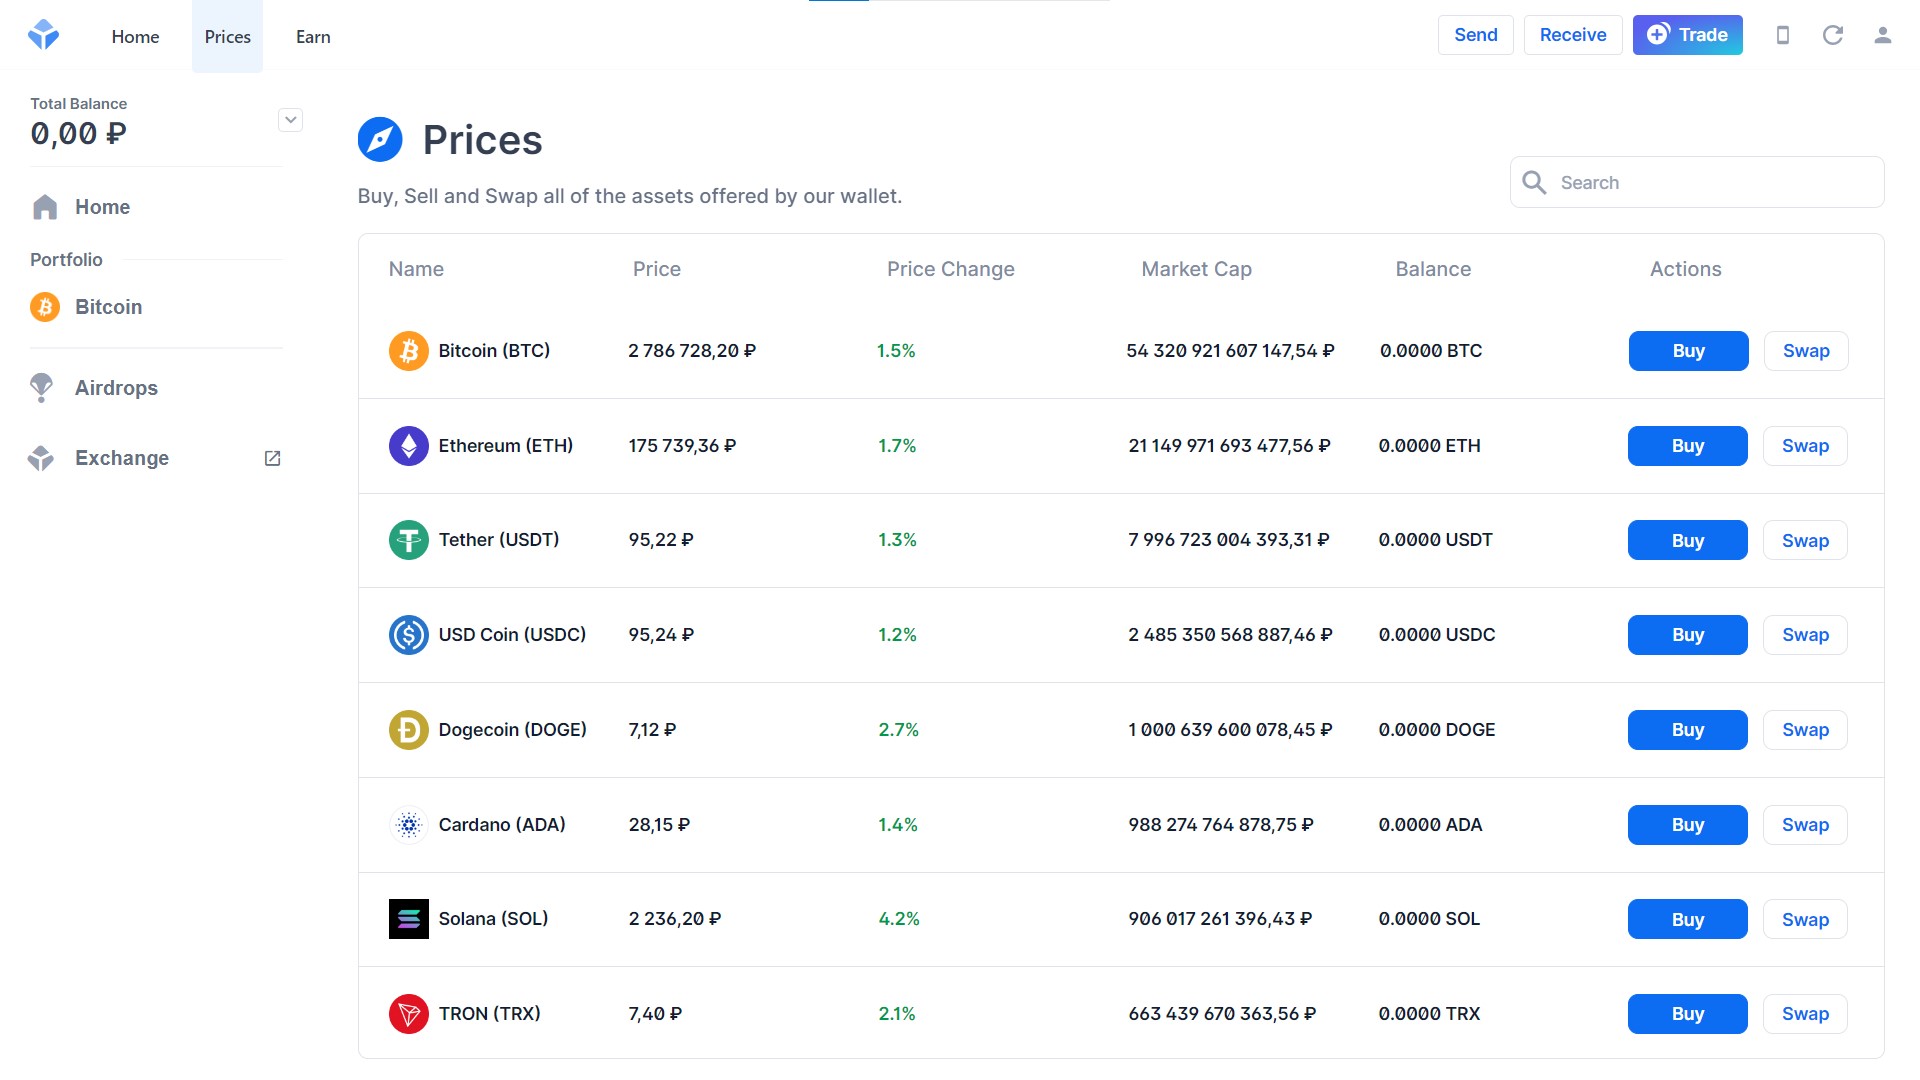The height and width of the screenshot is (1080, 1920).
Task: Click the Name column header
Action: click(x=416, y=269)
